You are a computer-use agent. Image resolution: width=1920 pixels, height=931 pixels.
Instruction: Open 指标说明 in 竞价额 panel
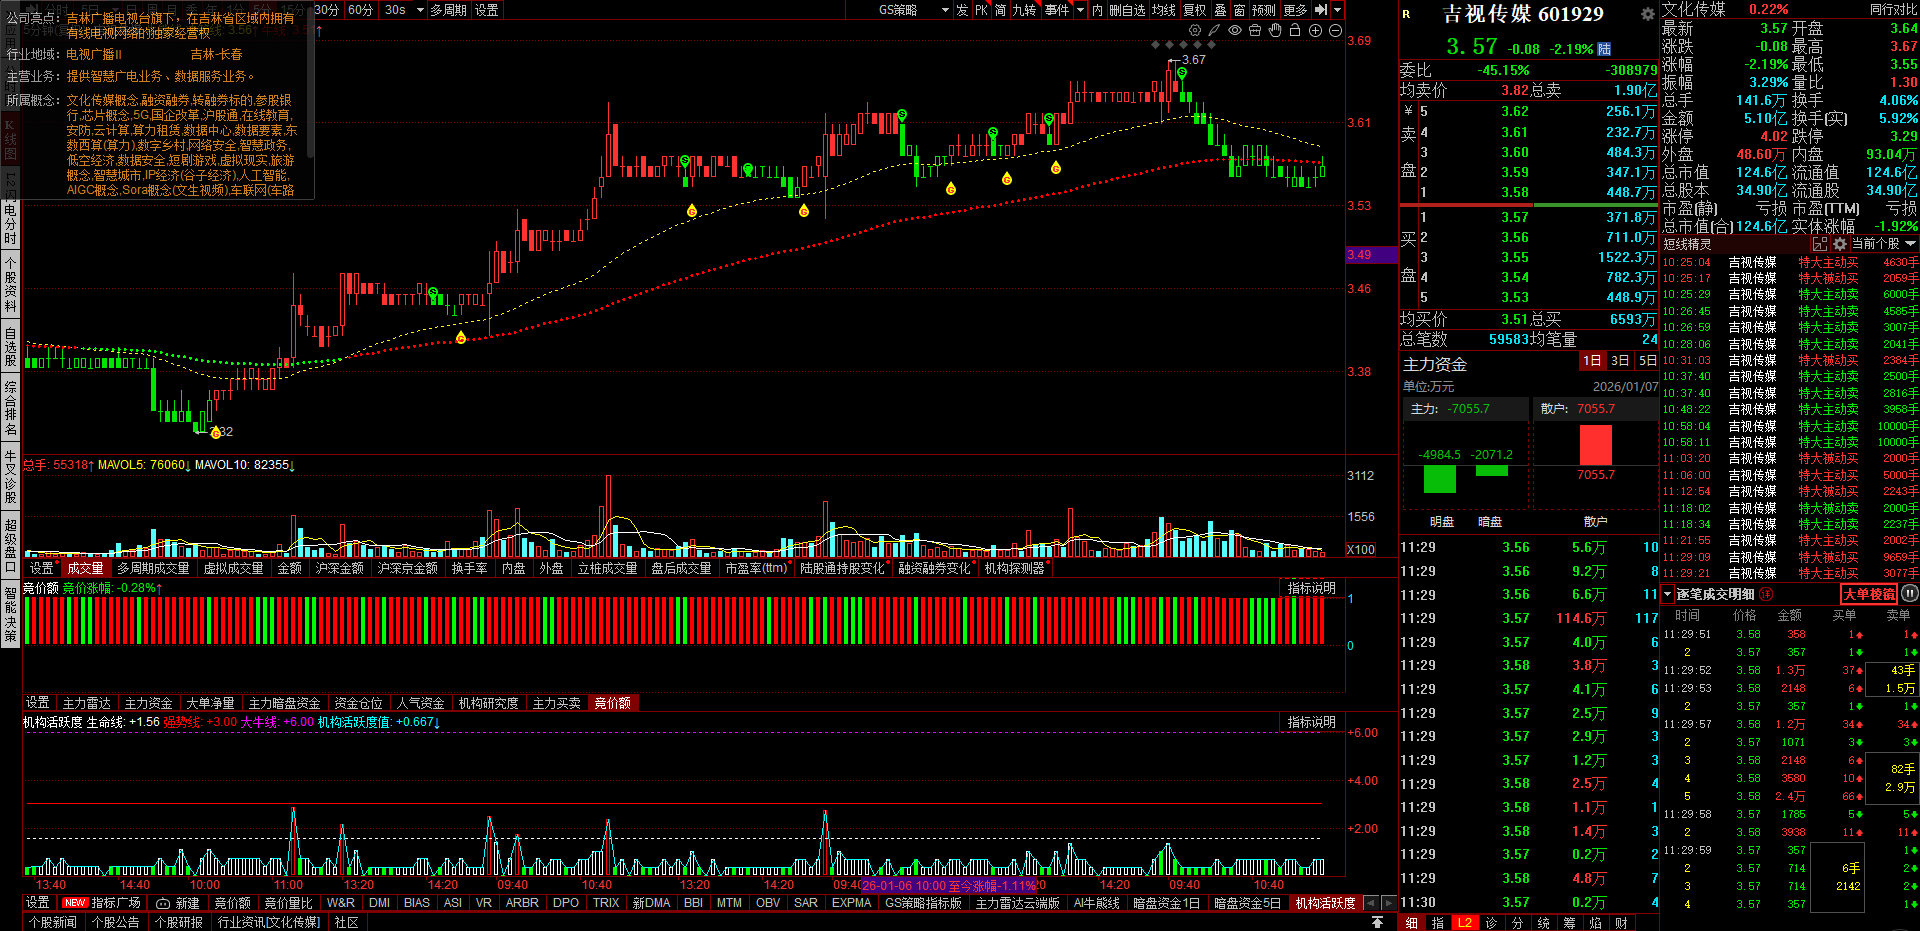1311,588
